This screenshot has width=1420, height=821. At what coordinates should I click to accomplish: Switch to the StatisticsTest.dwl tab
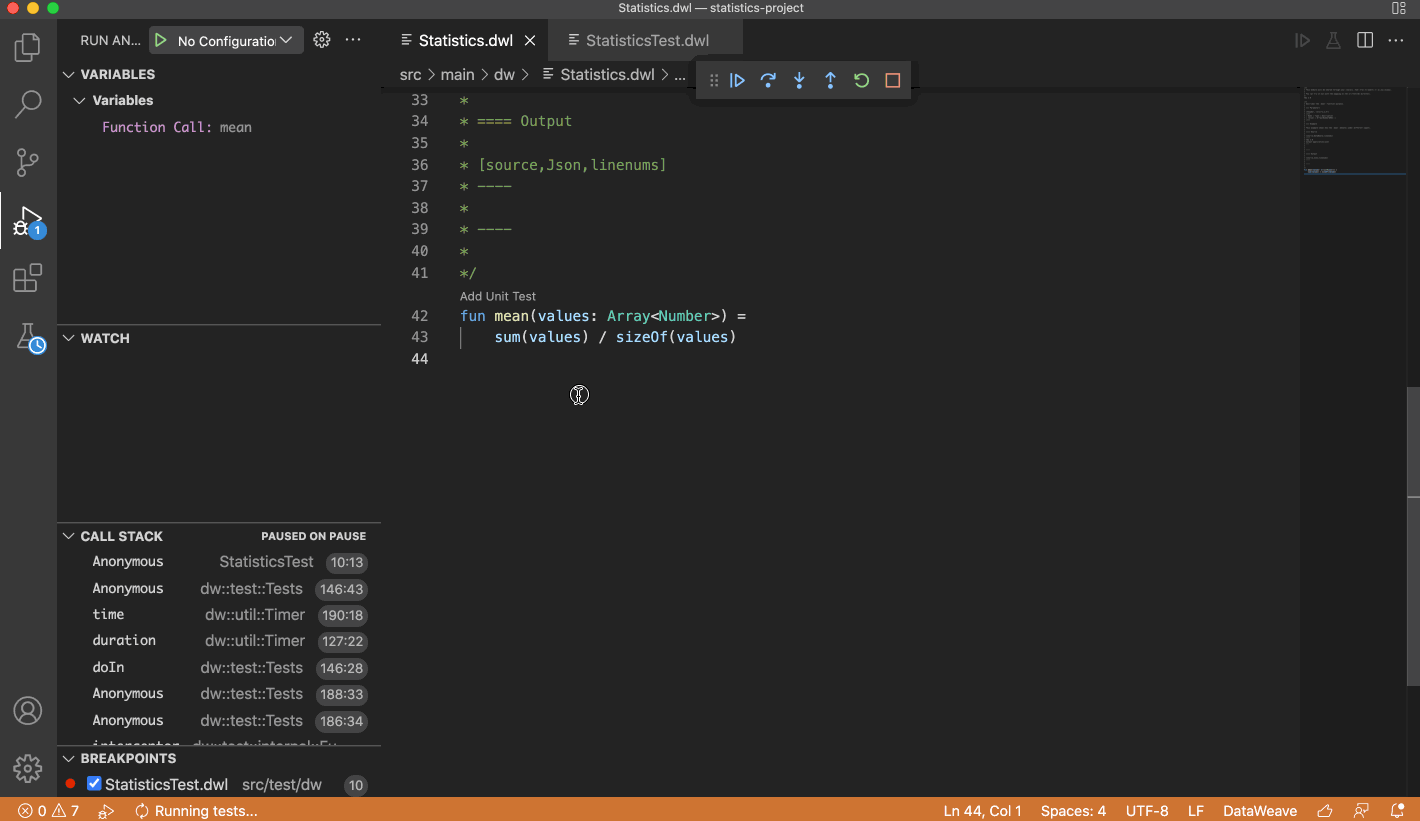tap(647, 41)
